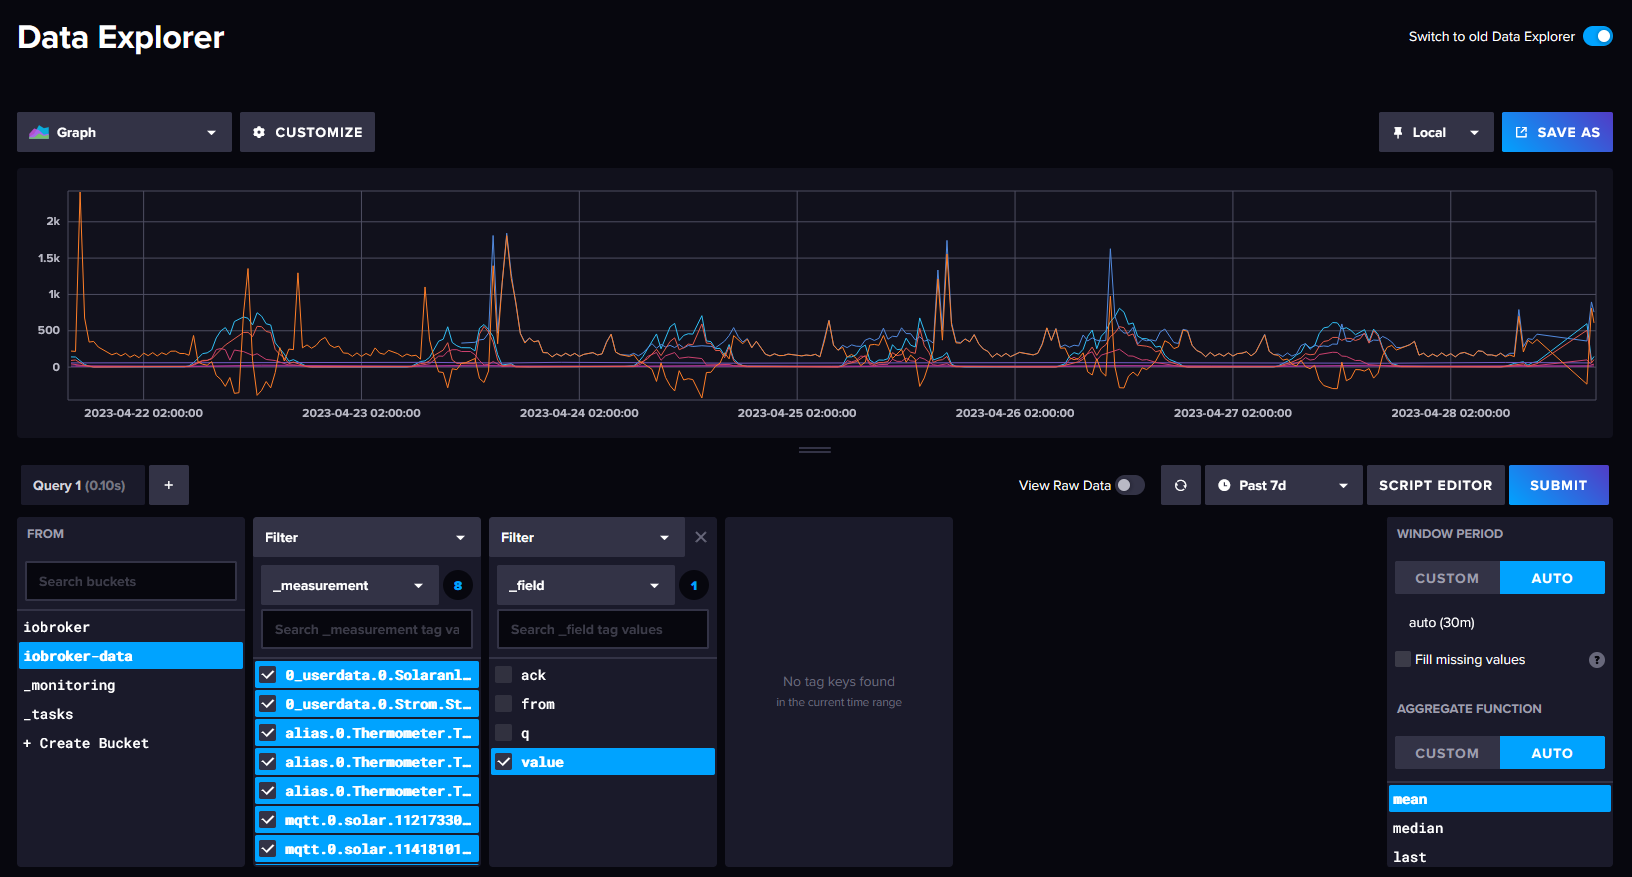1632x877 pixels.
Task: Click the Search _field tag values field
Action: click(x=603, y=629)
